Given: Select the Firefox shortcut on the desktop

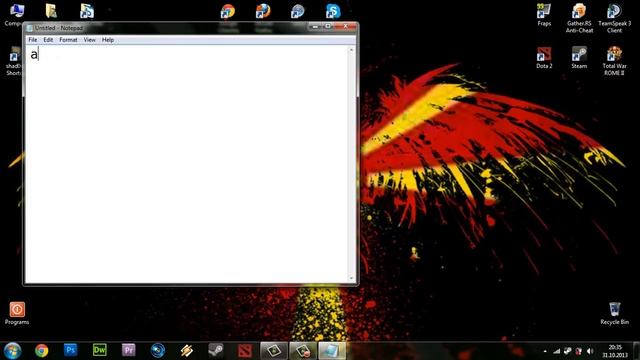Looking at the screenshot, I should pos(263,11).
